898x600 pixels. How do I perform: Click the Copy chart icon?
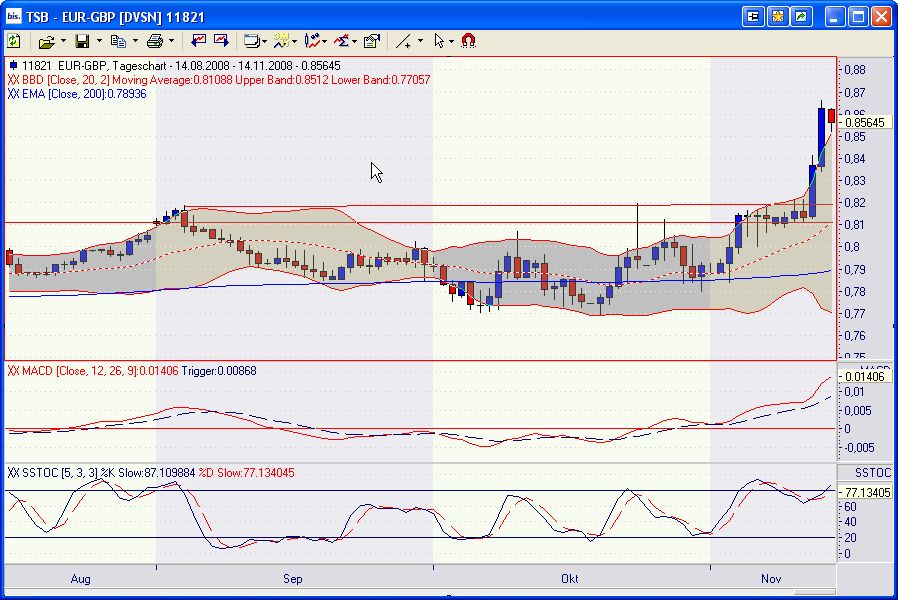[120, 41]
